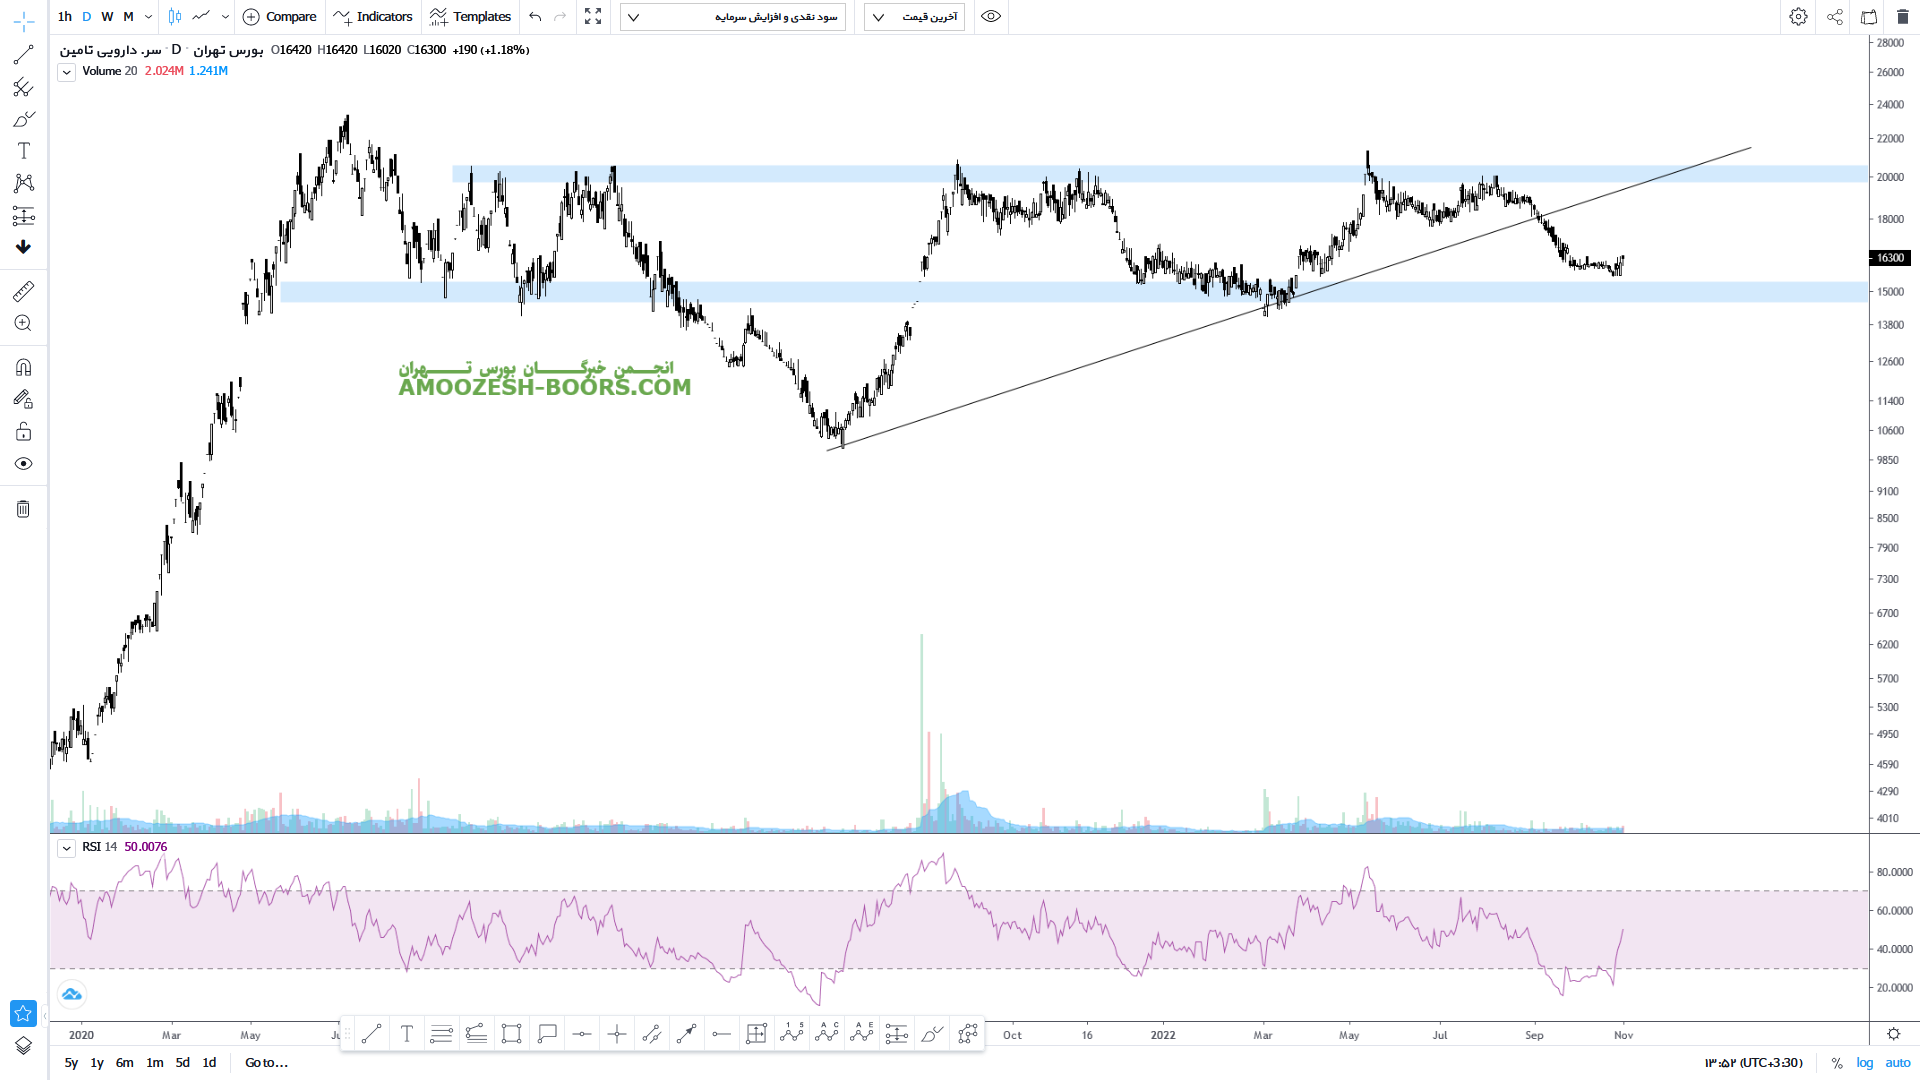The height and width of the screenshot is (1080, 1920).
Task: Click the zoom in magnifier tool
Action: point(23,323)
